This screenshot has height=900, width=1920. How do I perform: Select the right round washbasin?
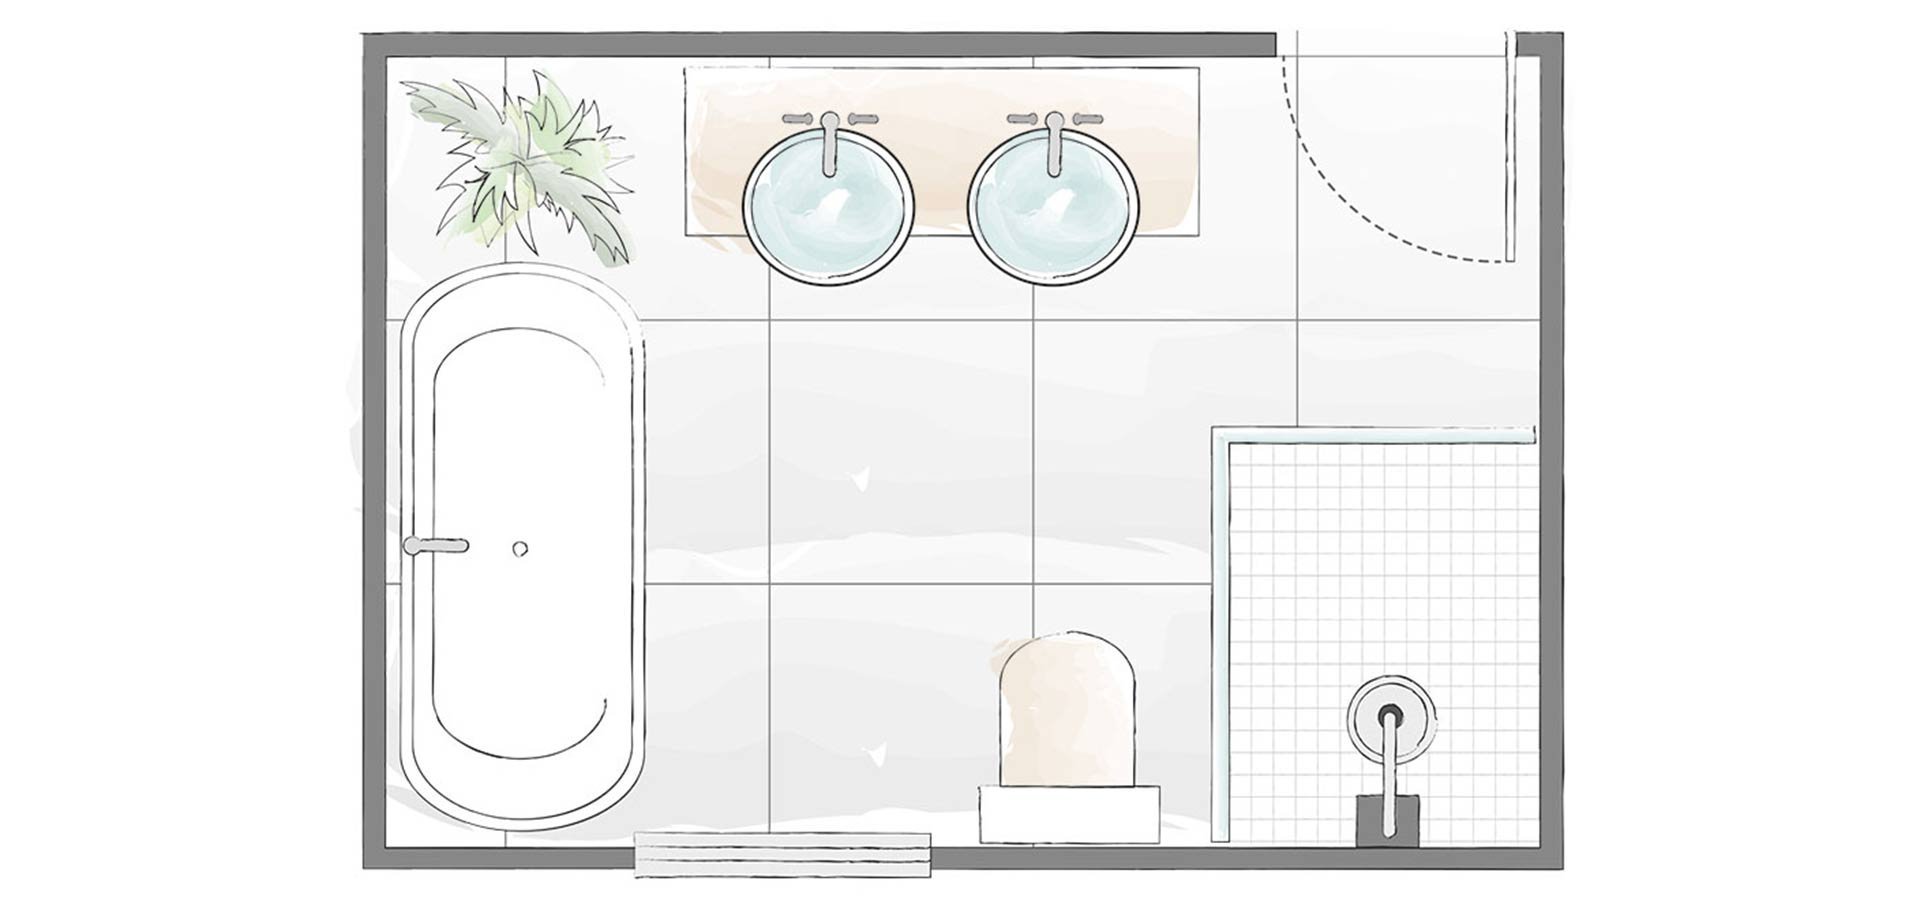[1053, 206]
